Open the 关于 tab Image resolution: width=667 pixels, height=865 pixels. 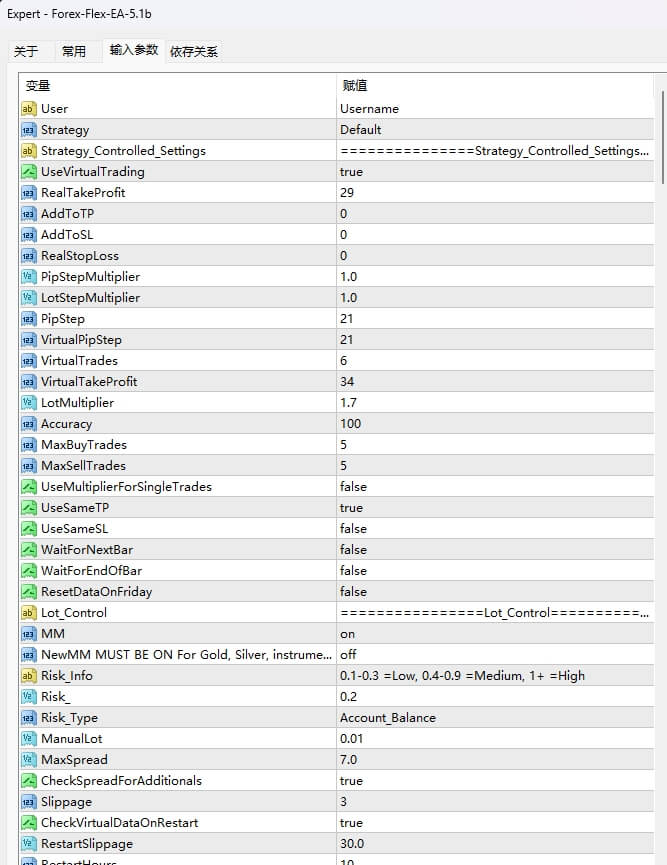(x=28, y=51)
